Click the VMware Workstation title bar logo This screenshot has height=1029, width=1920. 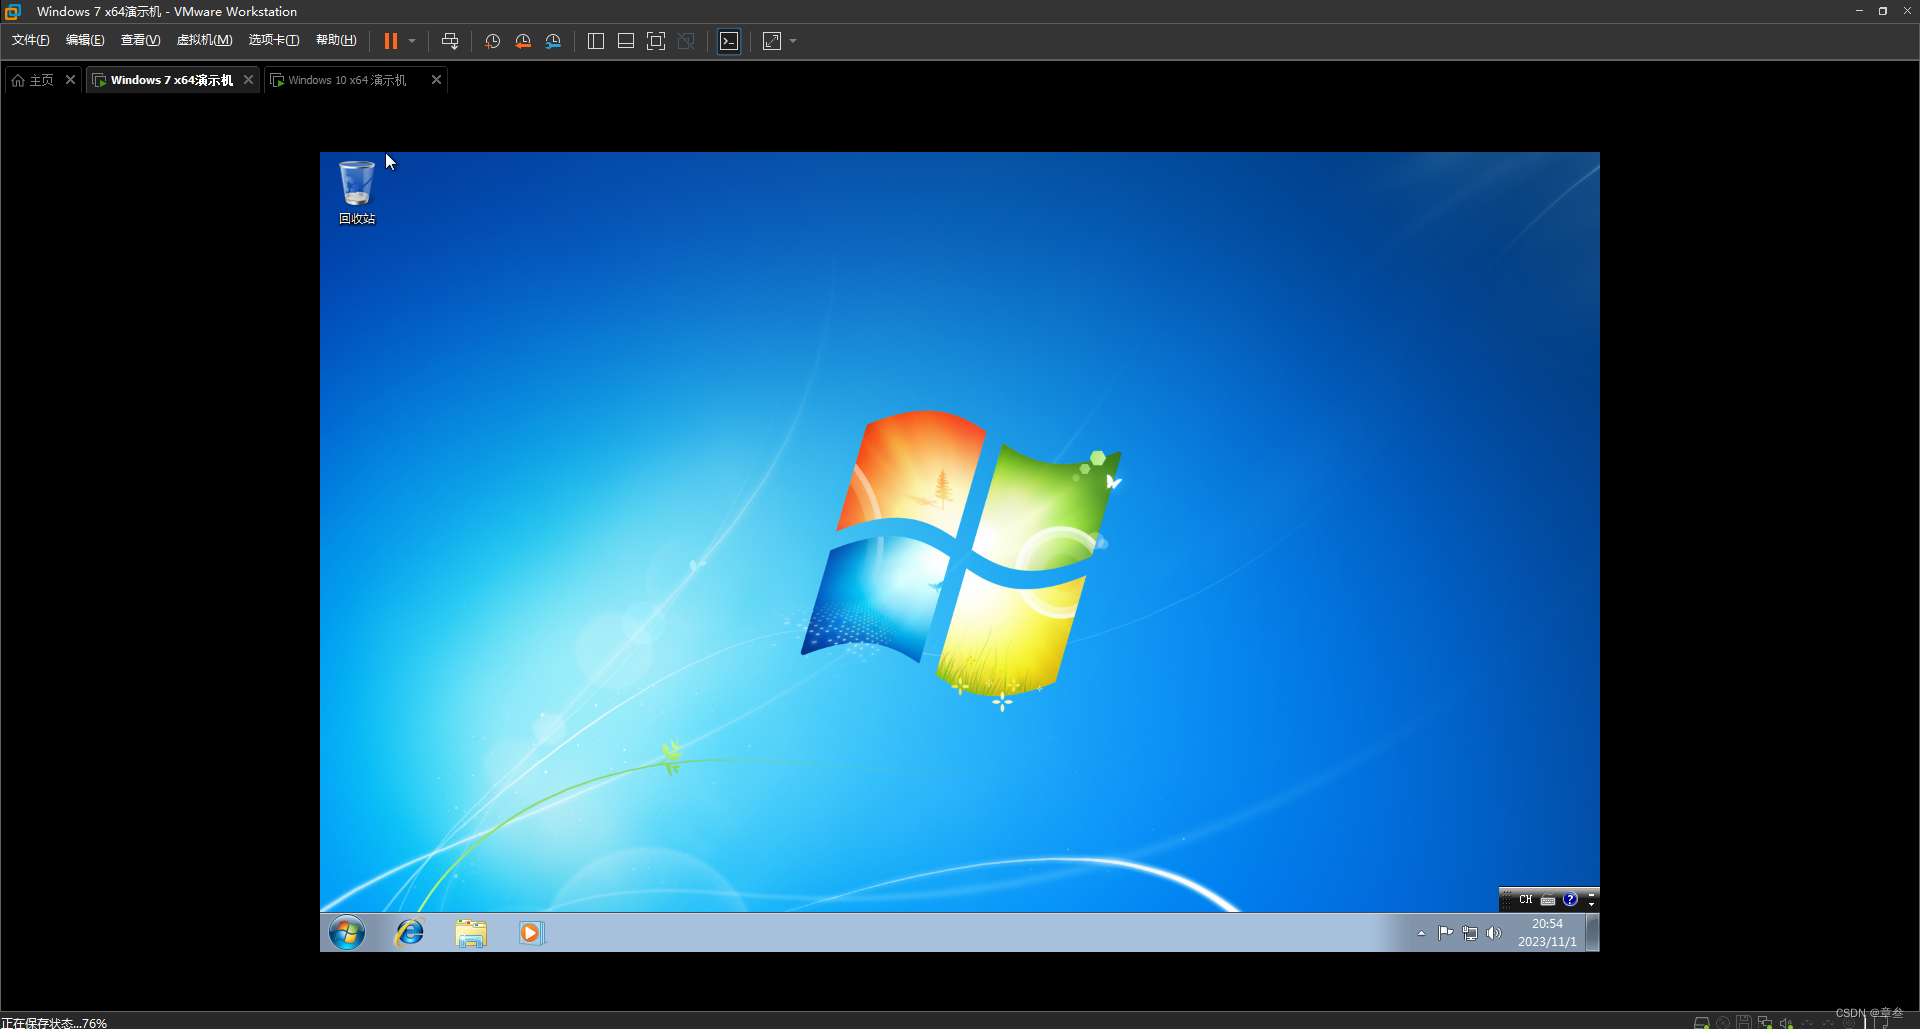[x=12, y=12]
